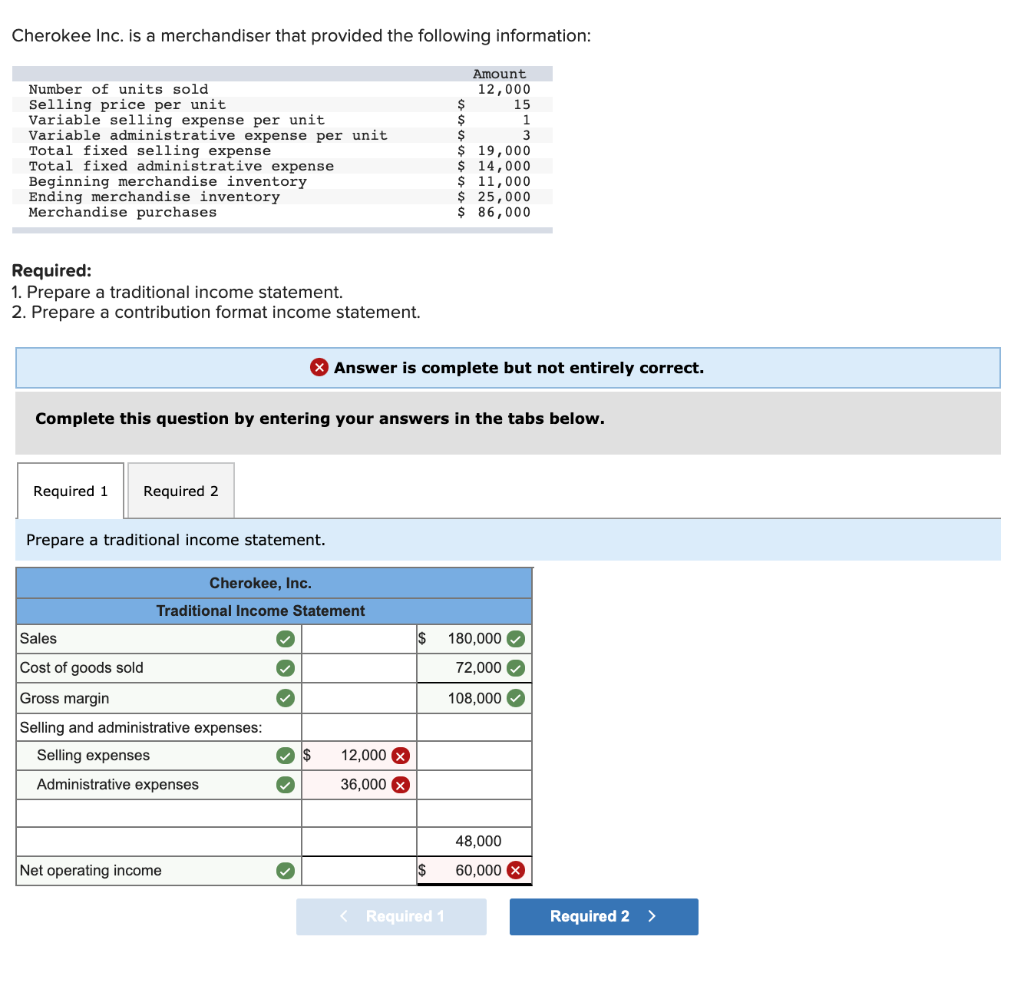Select the Sales amount cell showing 180,000
The image size is (1024, 1006).
click(474, 639)
